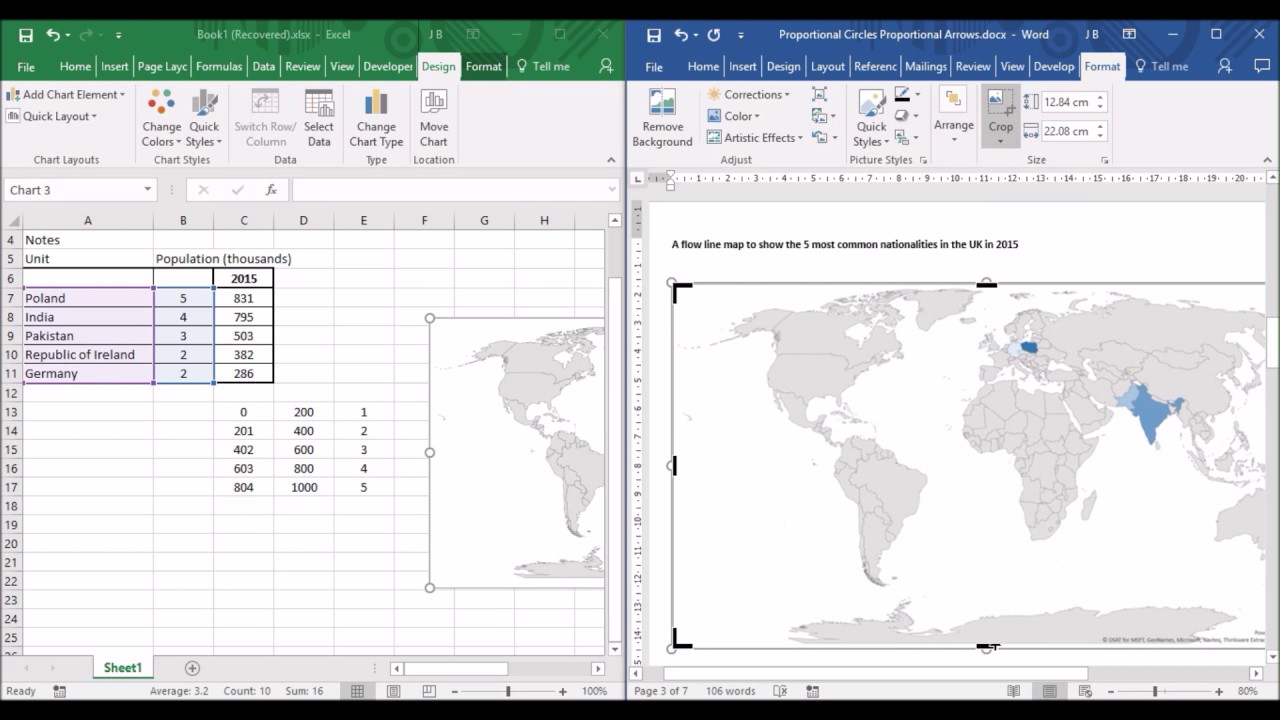This screenshot has width=1280, height=720.
Task: Add a new sheet with plus icon
Action: (x=192, y=668)
